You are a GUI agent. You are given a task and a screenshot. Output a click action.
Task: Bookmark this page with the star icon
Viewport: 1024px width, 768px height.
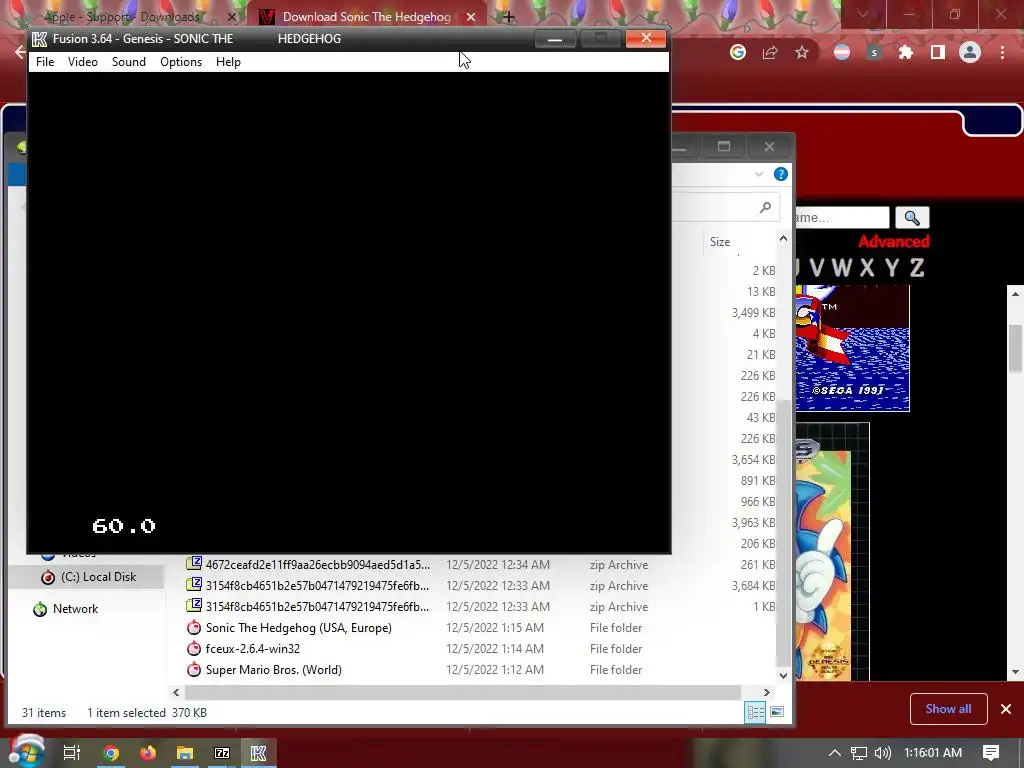click(802, 53)
